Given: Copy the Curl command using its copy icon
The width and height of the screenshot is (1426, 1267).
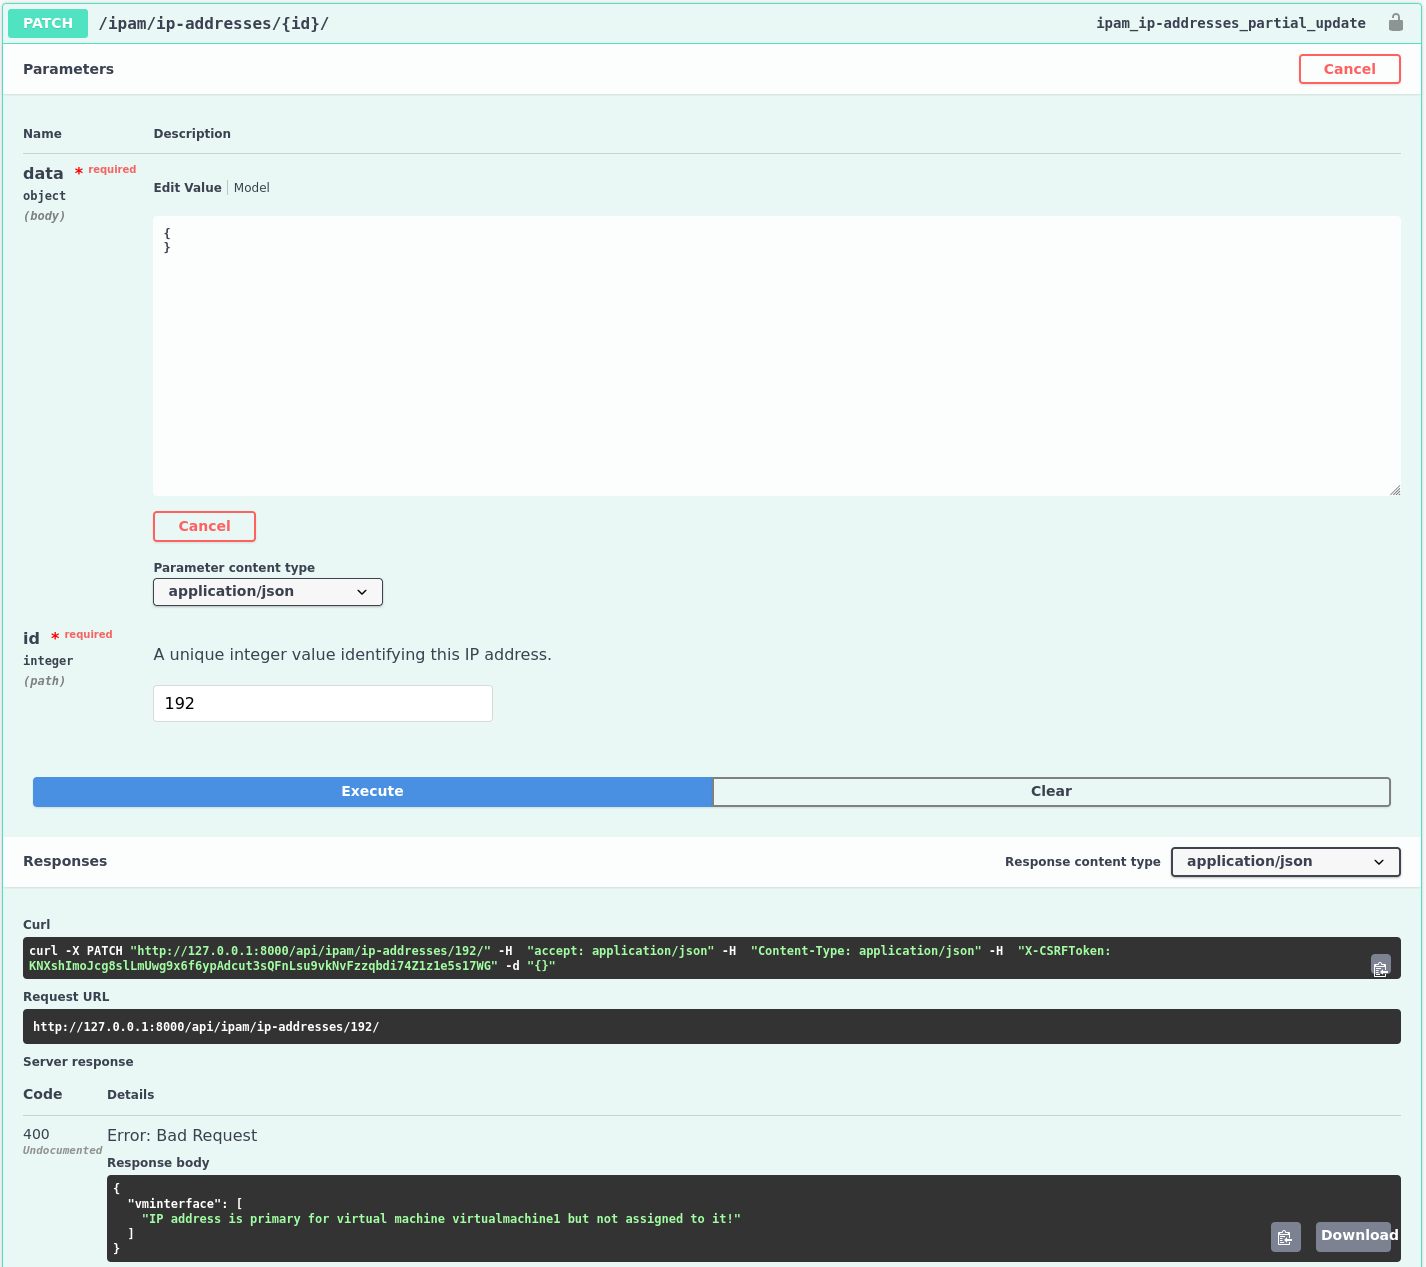Looking at the screenshot, I should pos(1381,966).
